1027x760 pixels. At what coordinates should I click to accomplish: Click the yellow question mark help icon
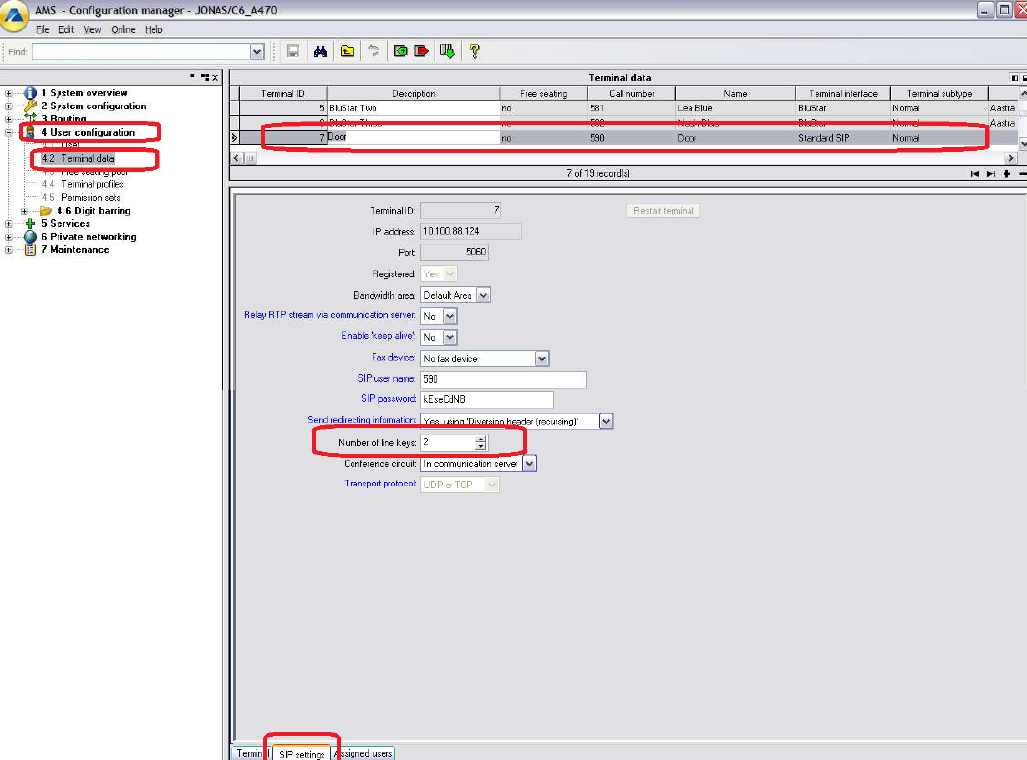point(474,51)
